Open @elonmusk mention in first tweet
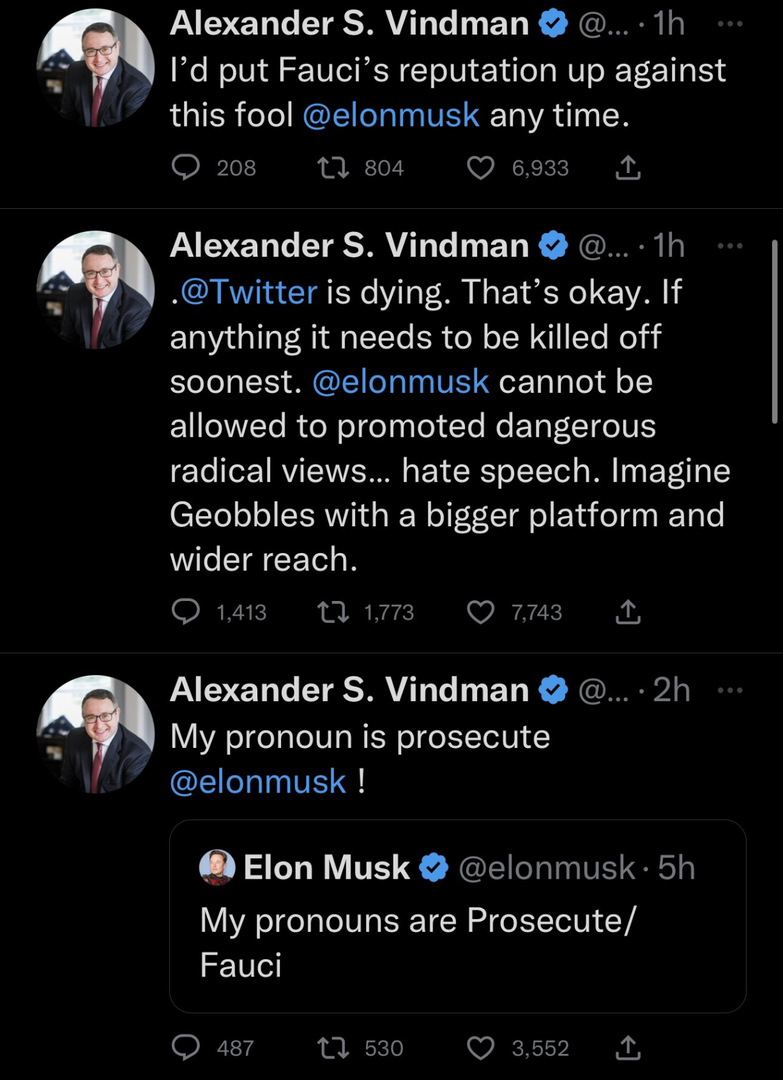 tap(391, 115)
